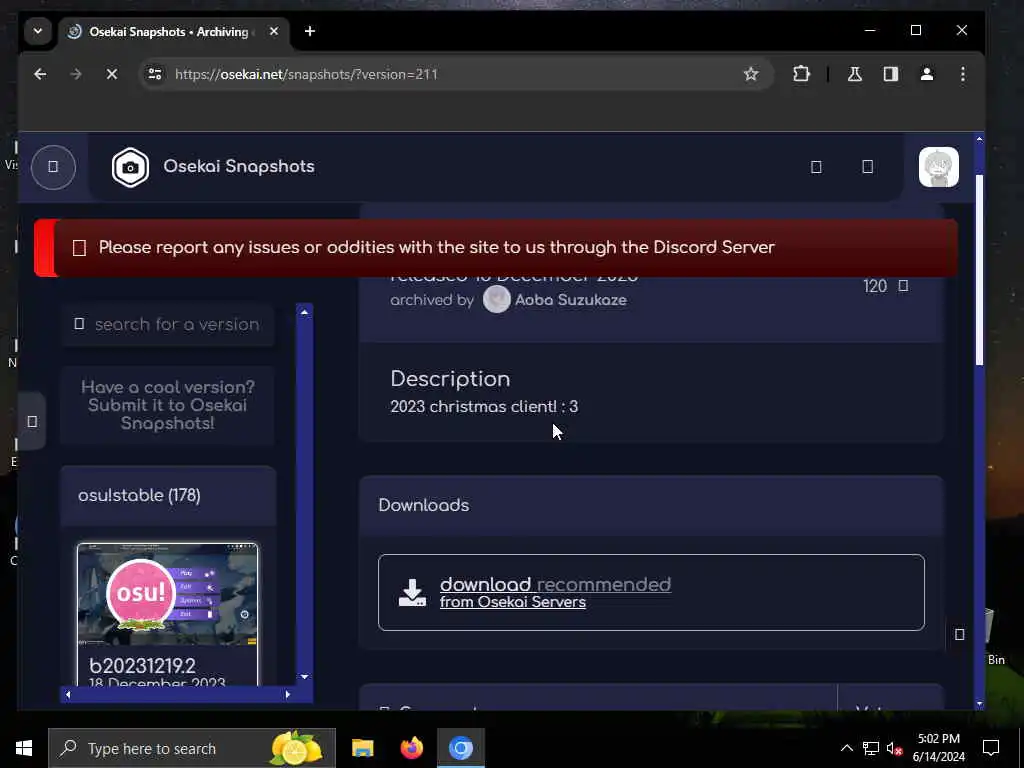Expand the osu!stable (178) group
Viewport: 1024px width, 768px height.
168,495
